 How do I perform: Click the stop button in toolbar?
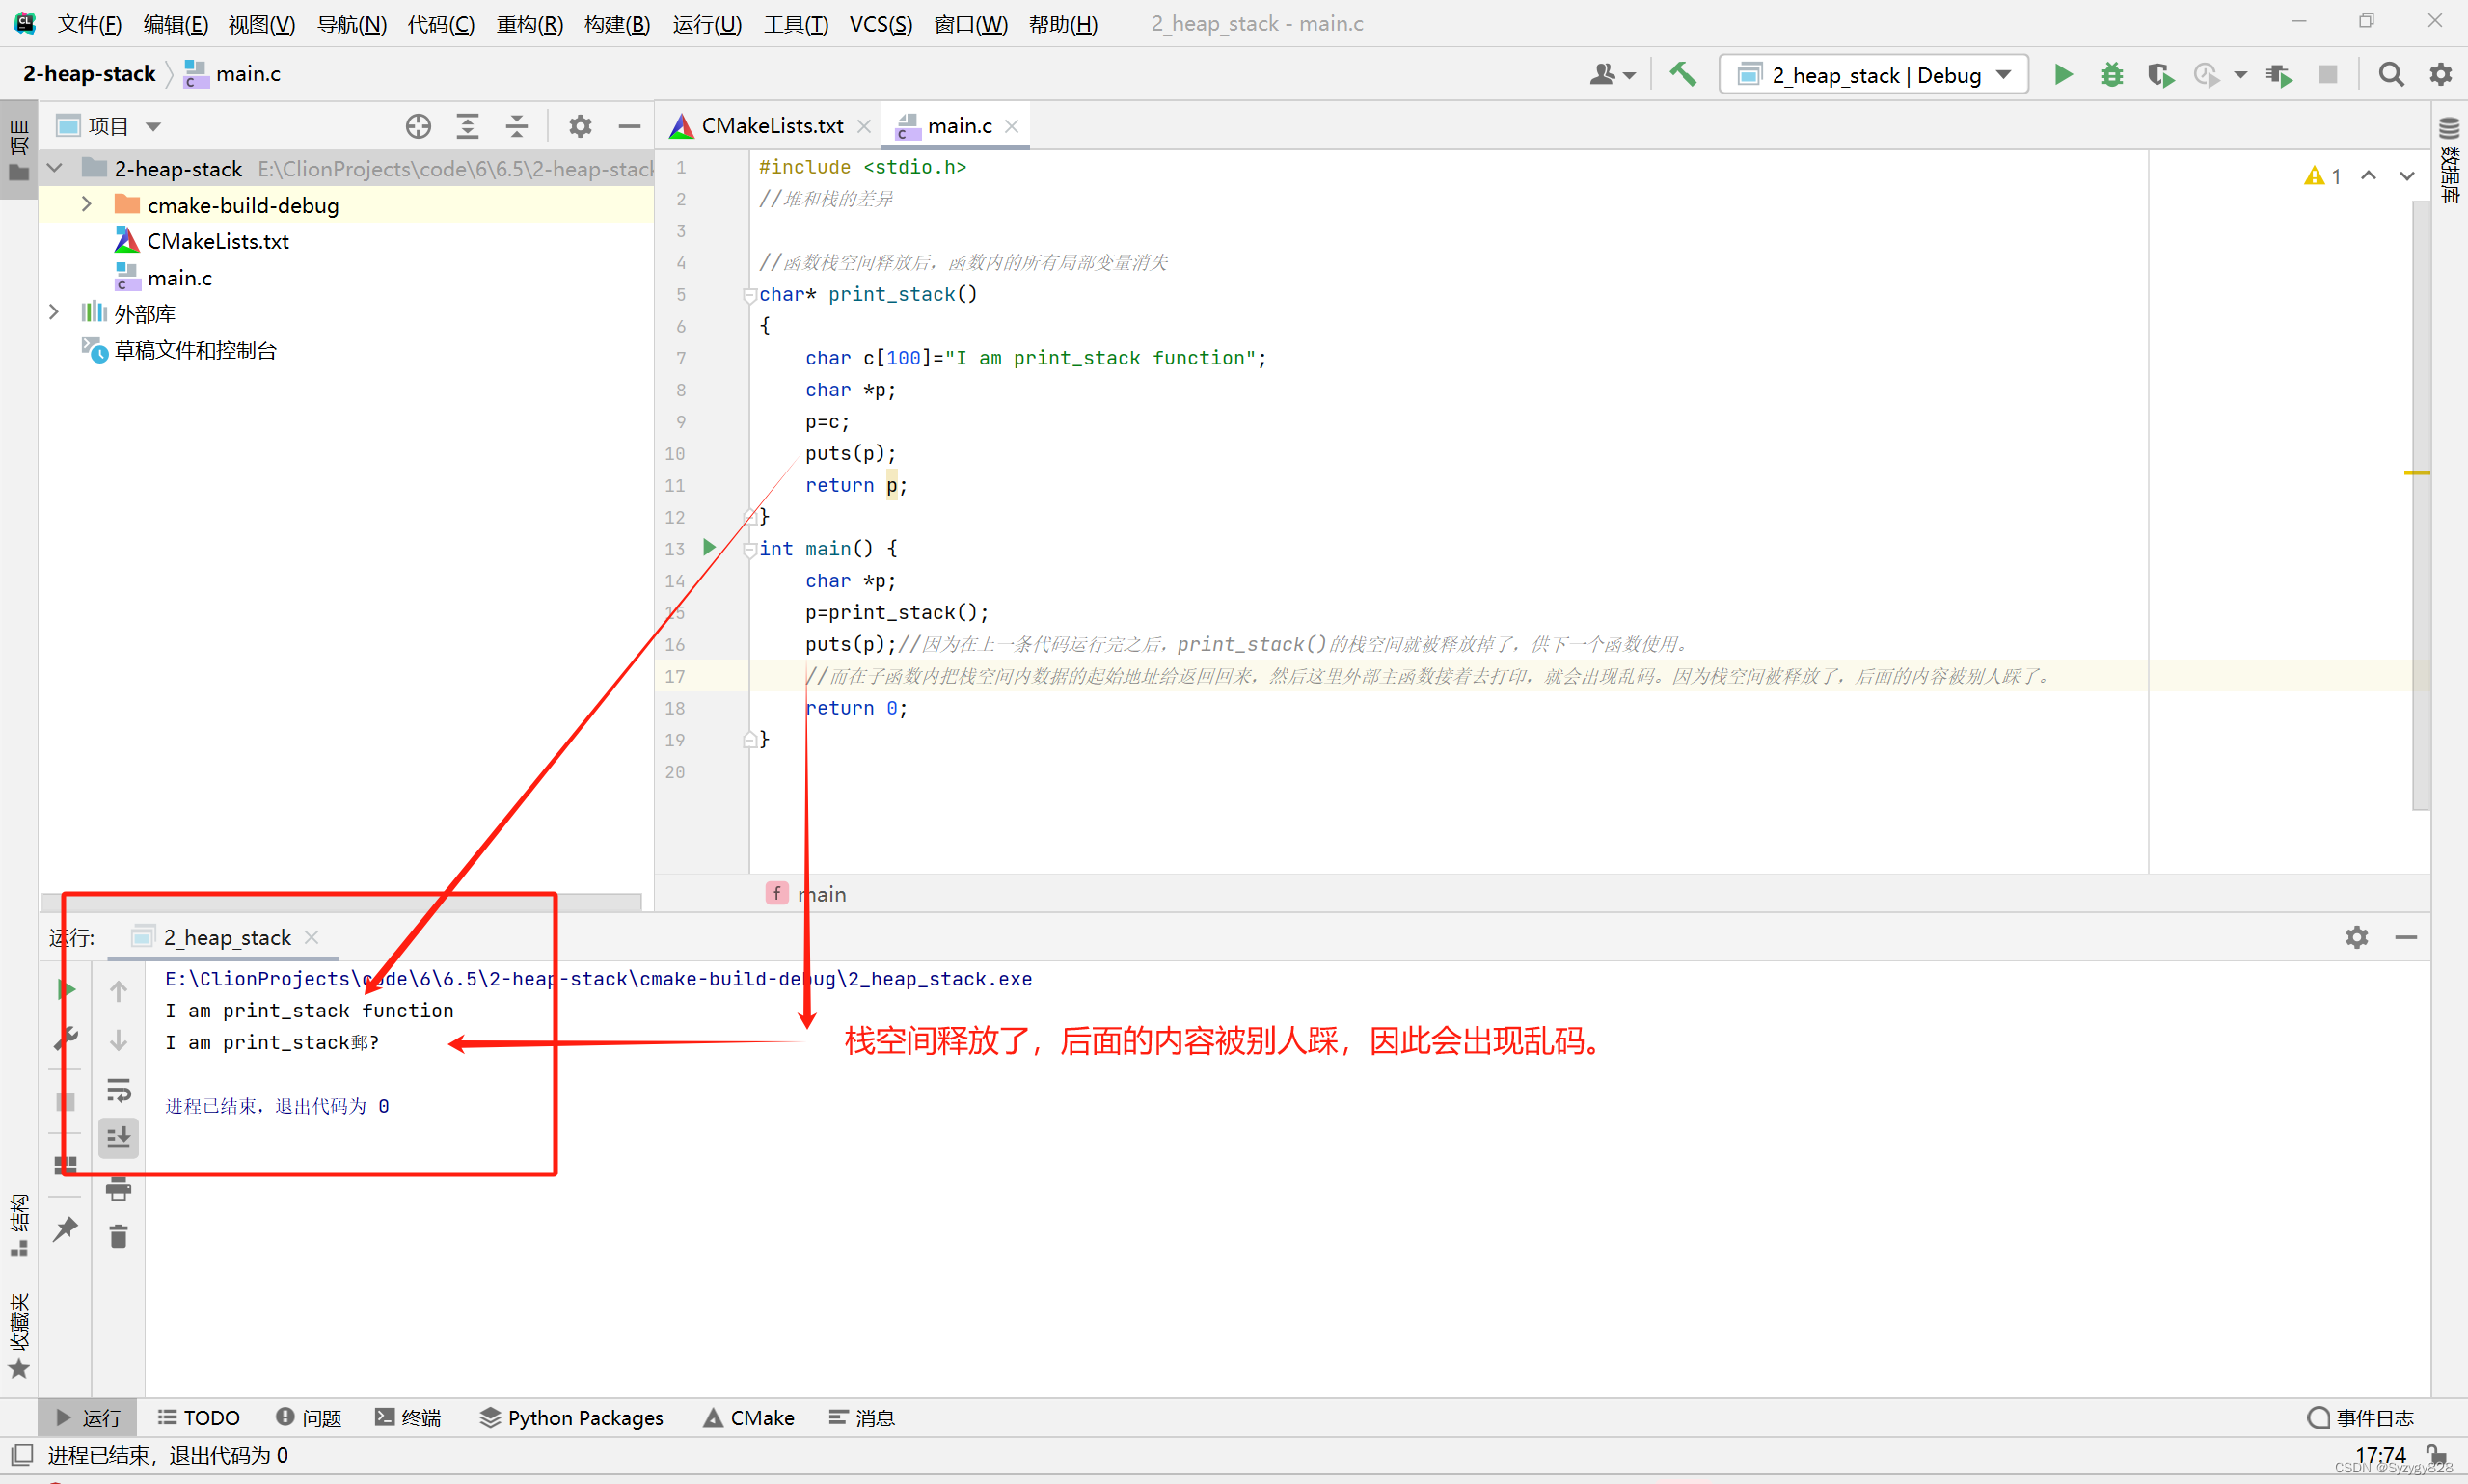(2328, 75)
